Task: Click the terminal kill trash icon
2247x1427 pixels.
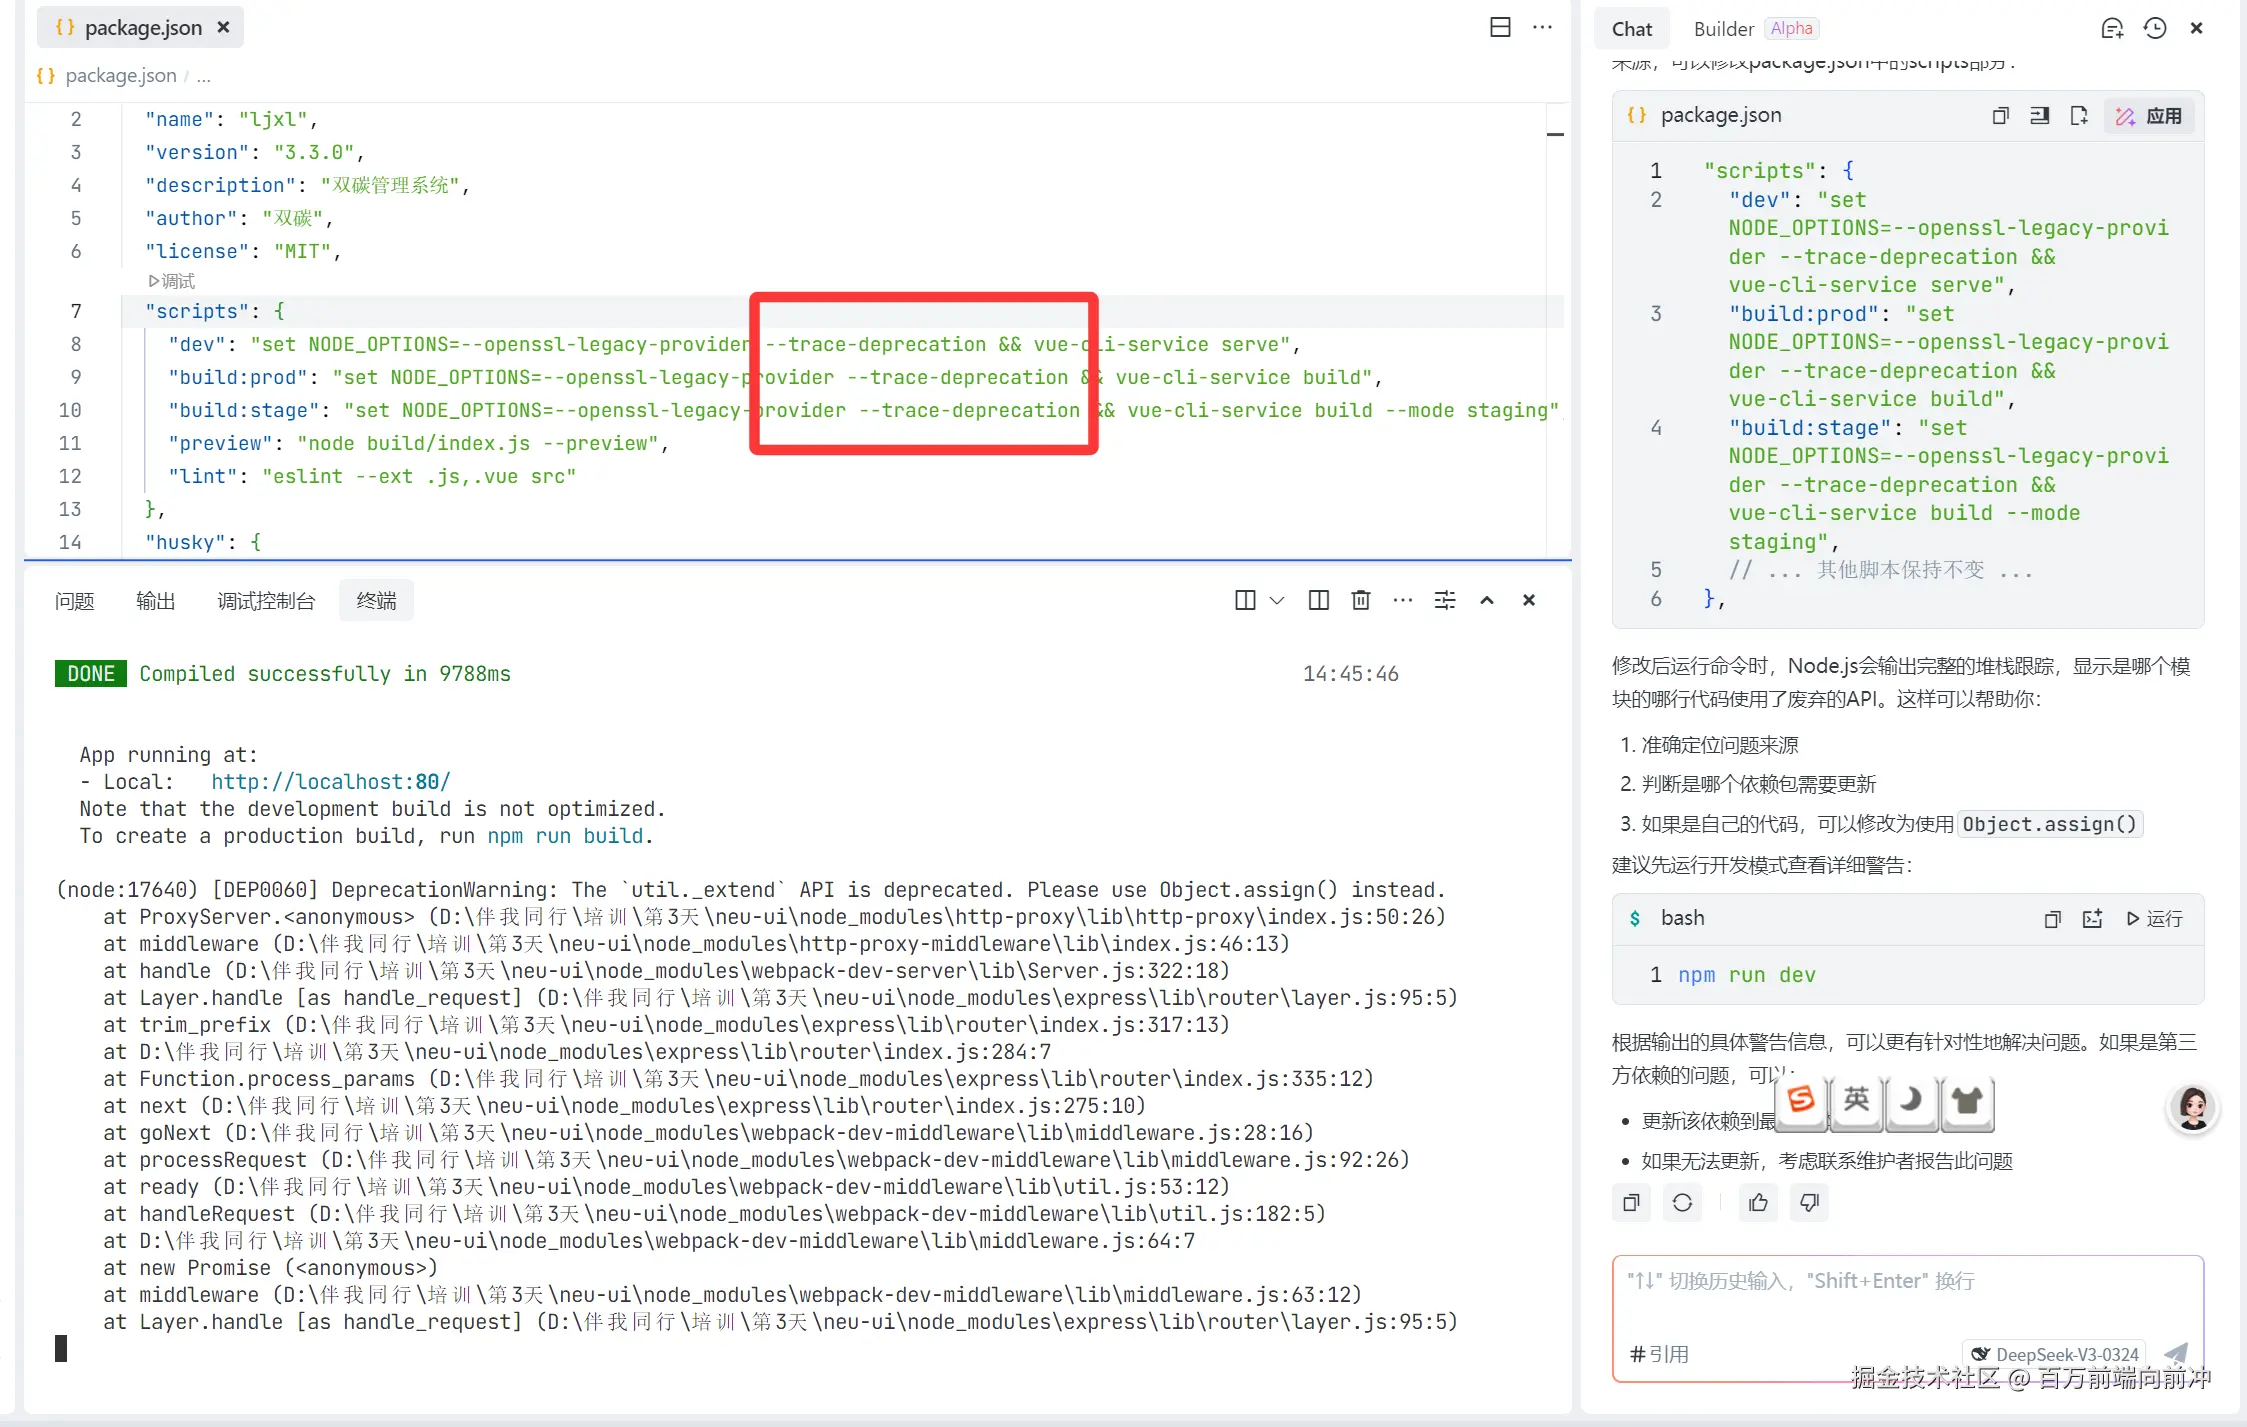Action: coord(1360,600)
